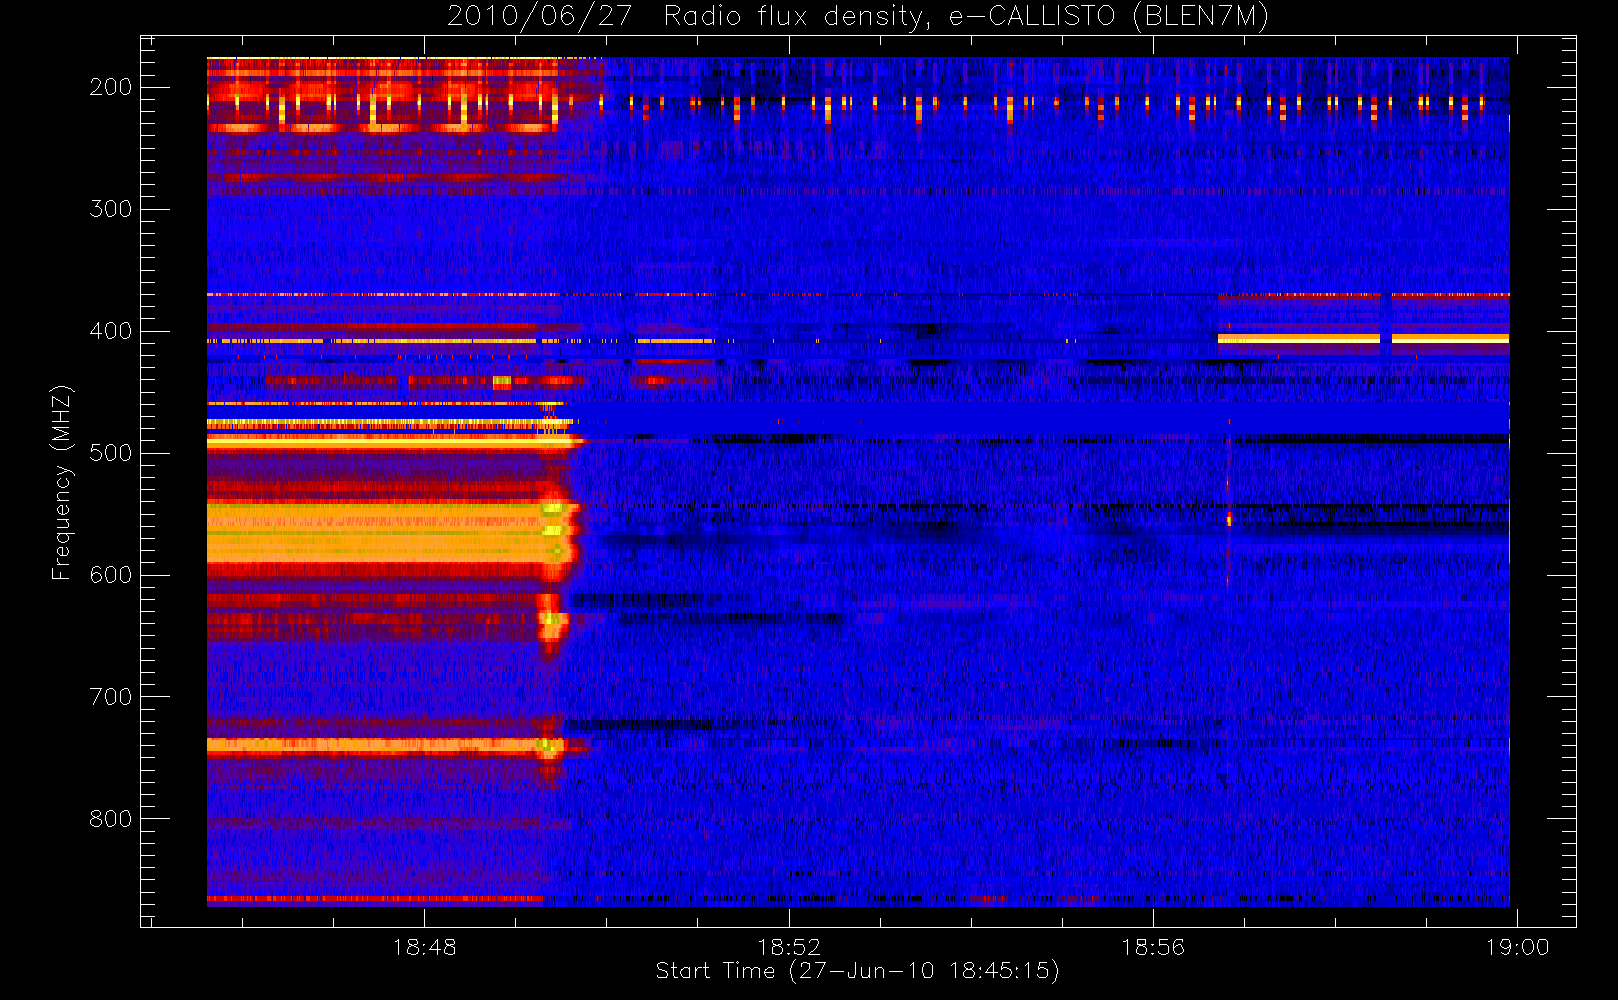Click the 700 frequency tick label
Screen dimensions: 1618x1000
click(x=111, y=697)
